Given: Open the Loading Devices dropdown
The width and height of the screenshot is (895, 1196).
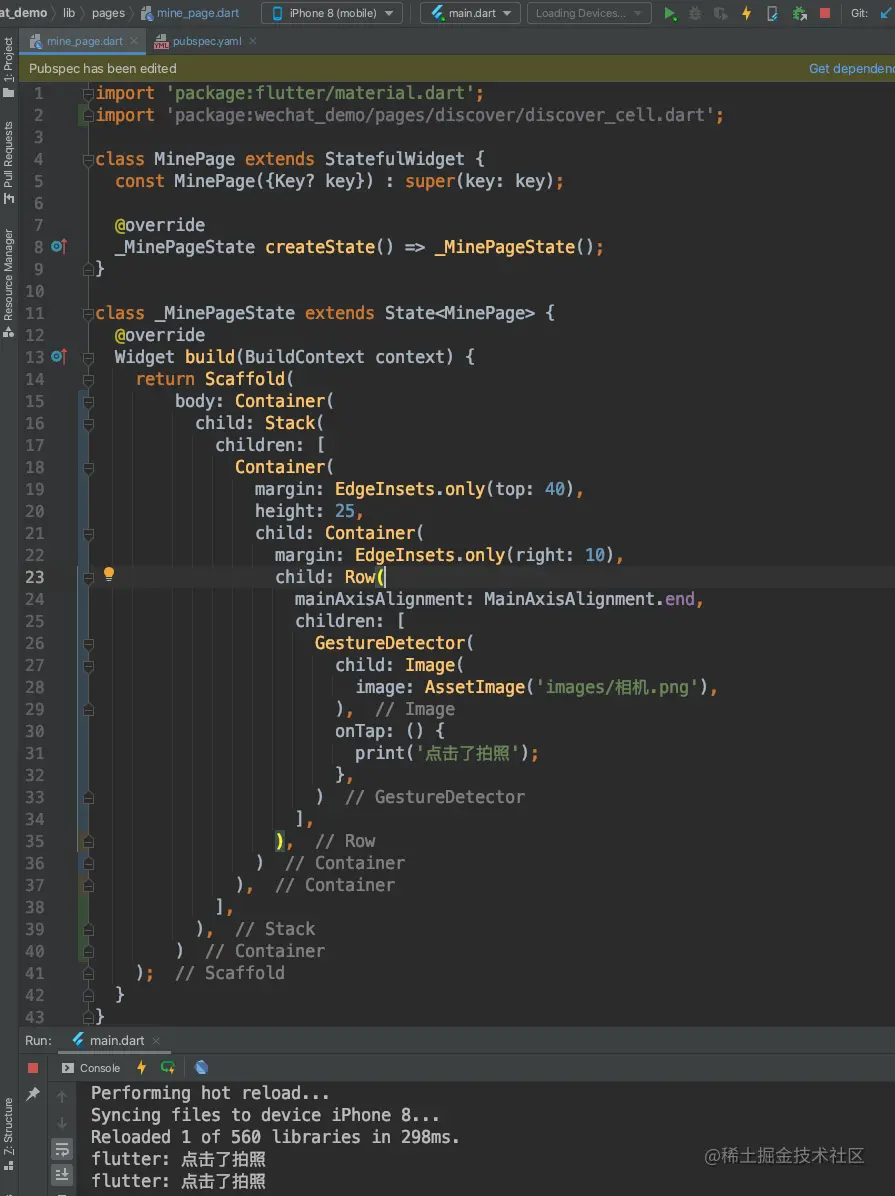Looking at the screenshot, I should [589, 13].
